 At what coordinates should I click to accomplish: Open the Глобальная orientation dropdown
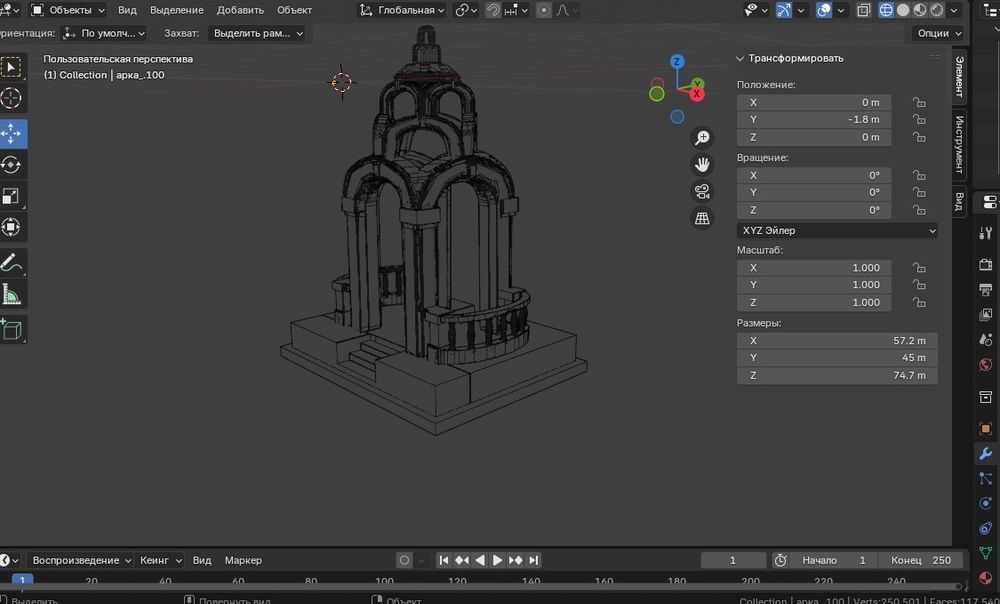402,10
